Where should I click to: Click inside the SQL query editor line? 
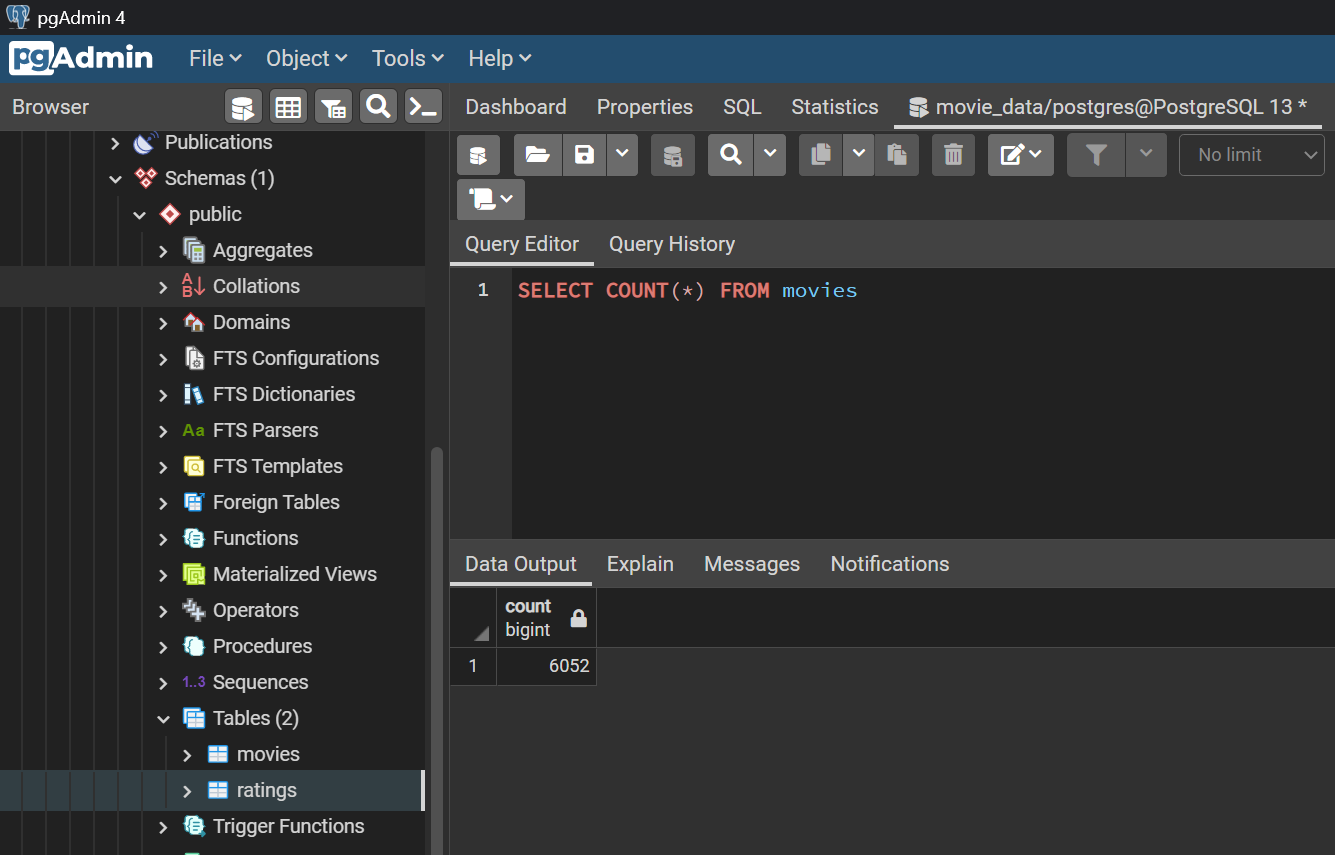tap(687, 291)
